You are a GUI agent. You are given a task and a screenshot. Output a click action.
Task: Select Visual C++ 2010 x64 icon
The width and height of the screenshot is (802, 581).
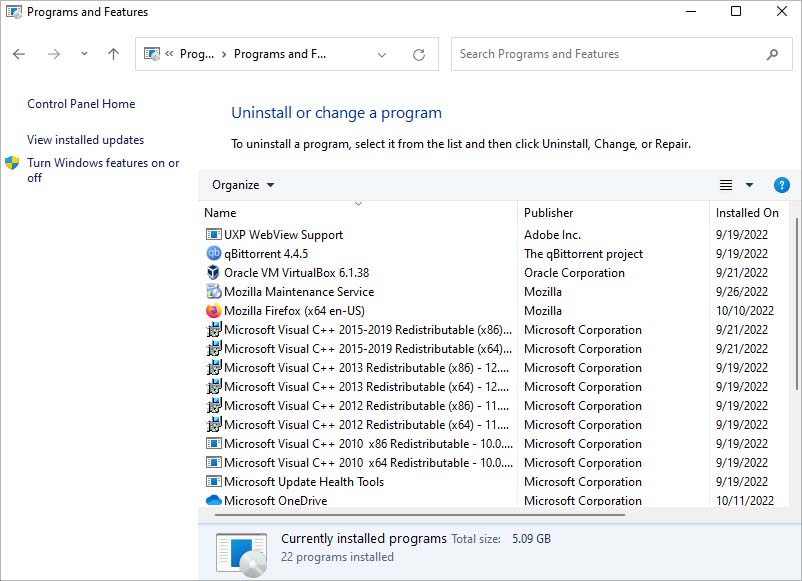point(213,462)
